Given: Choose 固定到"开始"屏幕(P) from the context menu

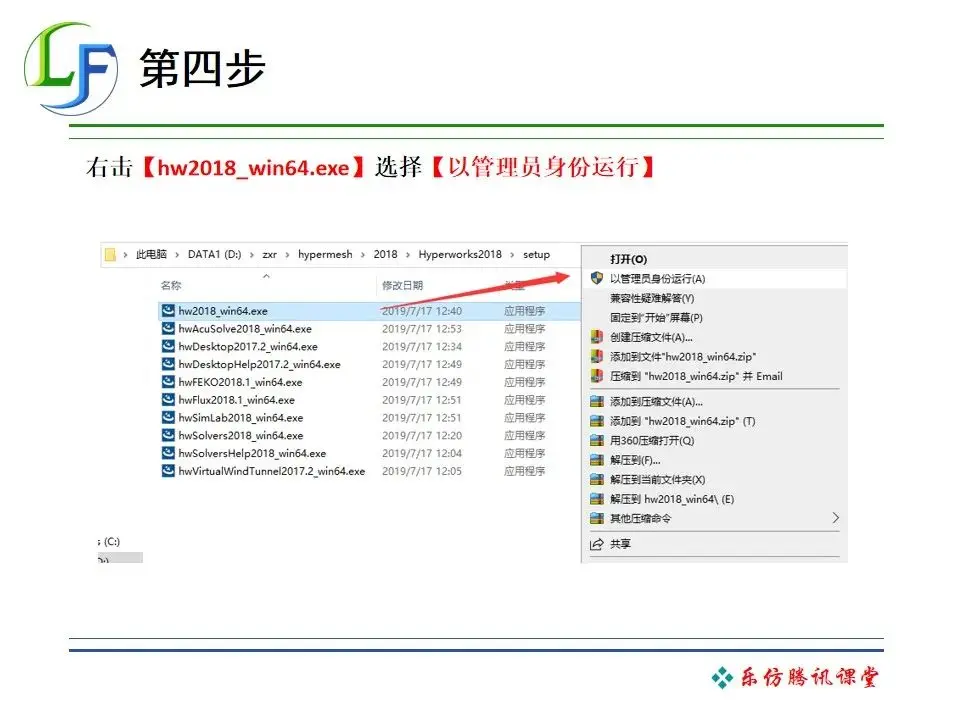Looking at the screenshot, I should click(x=656, y=318).
